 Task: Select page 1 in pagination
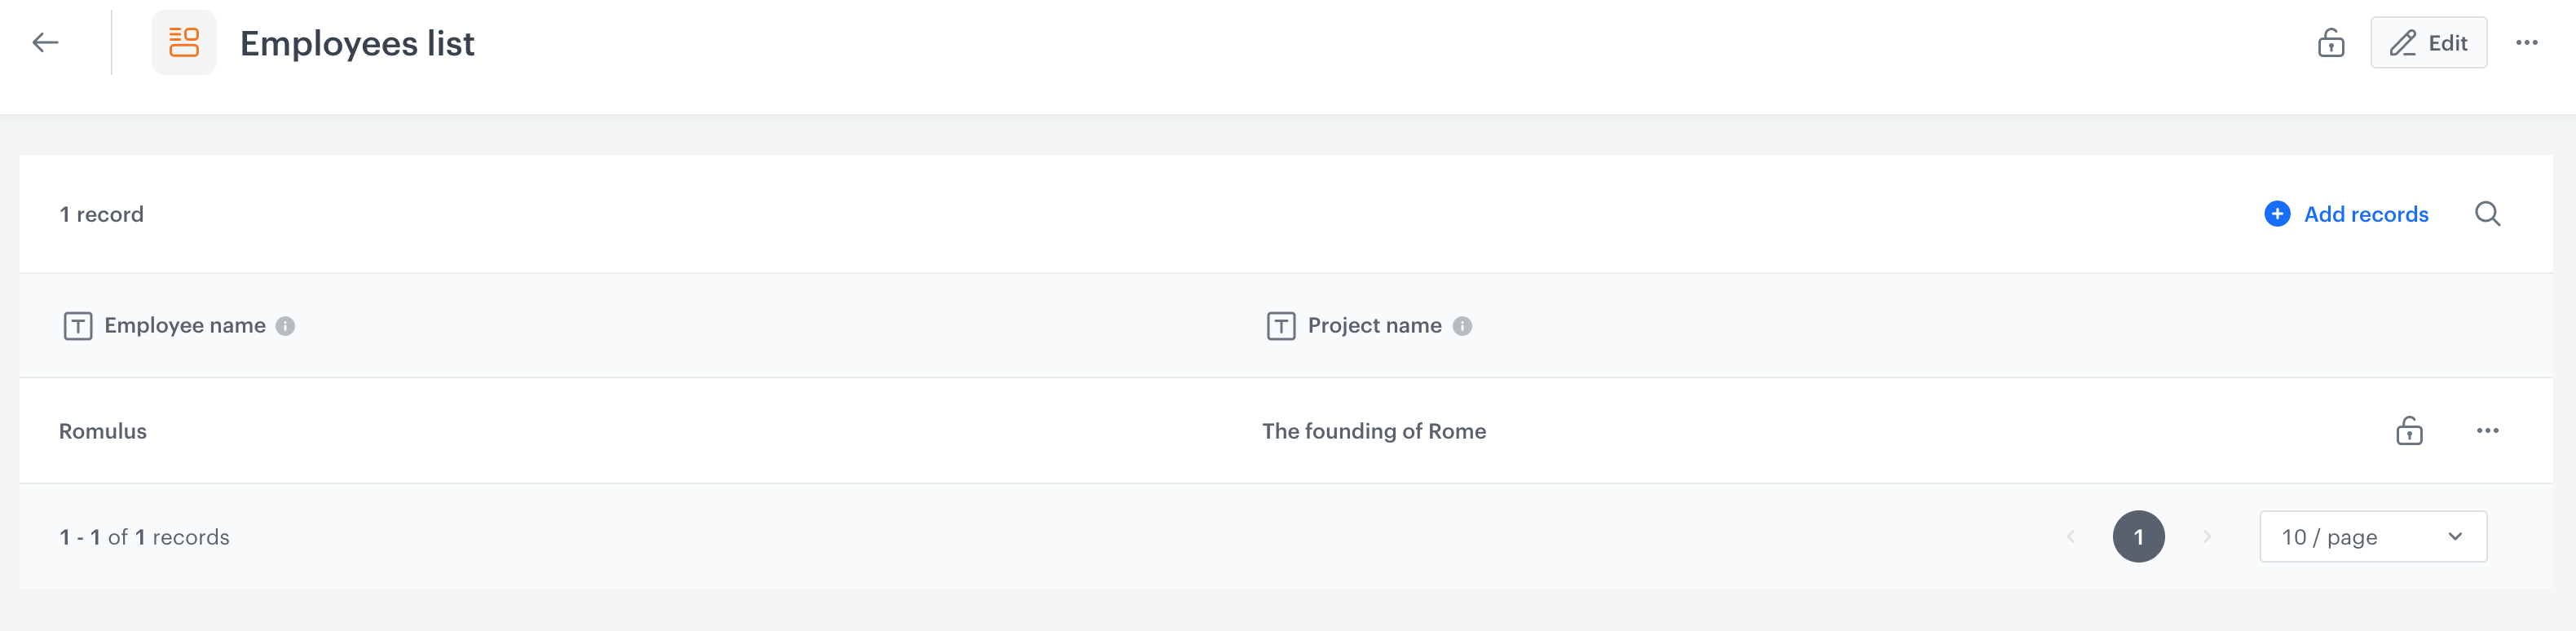(2139, 537)
